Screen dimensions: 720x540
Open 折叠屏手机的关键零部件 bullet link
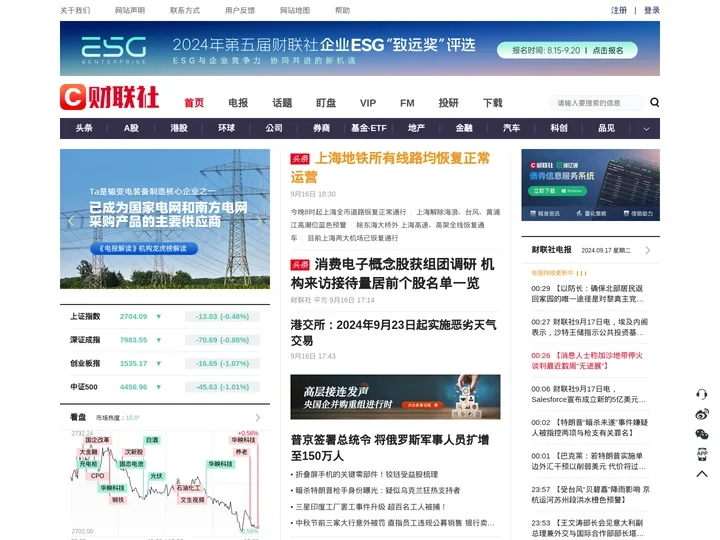coord(366,474)
